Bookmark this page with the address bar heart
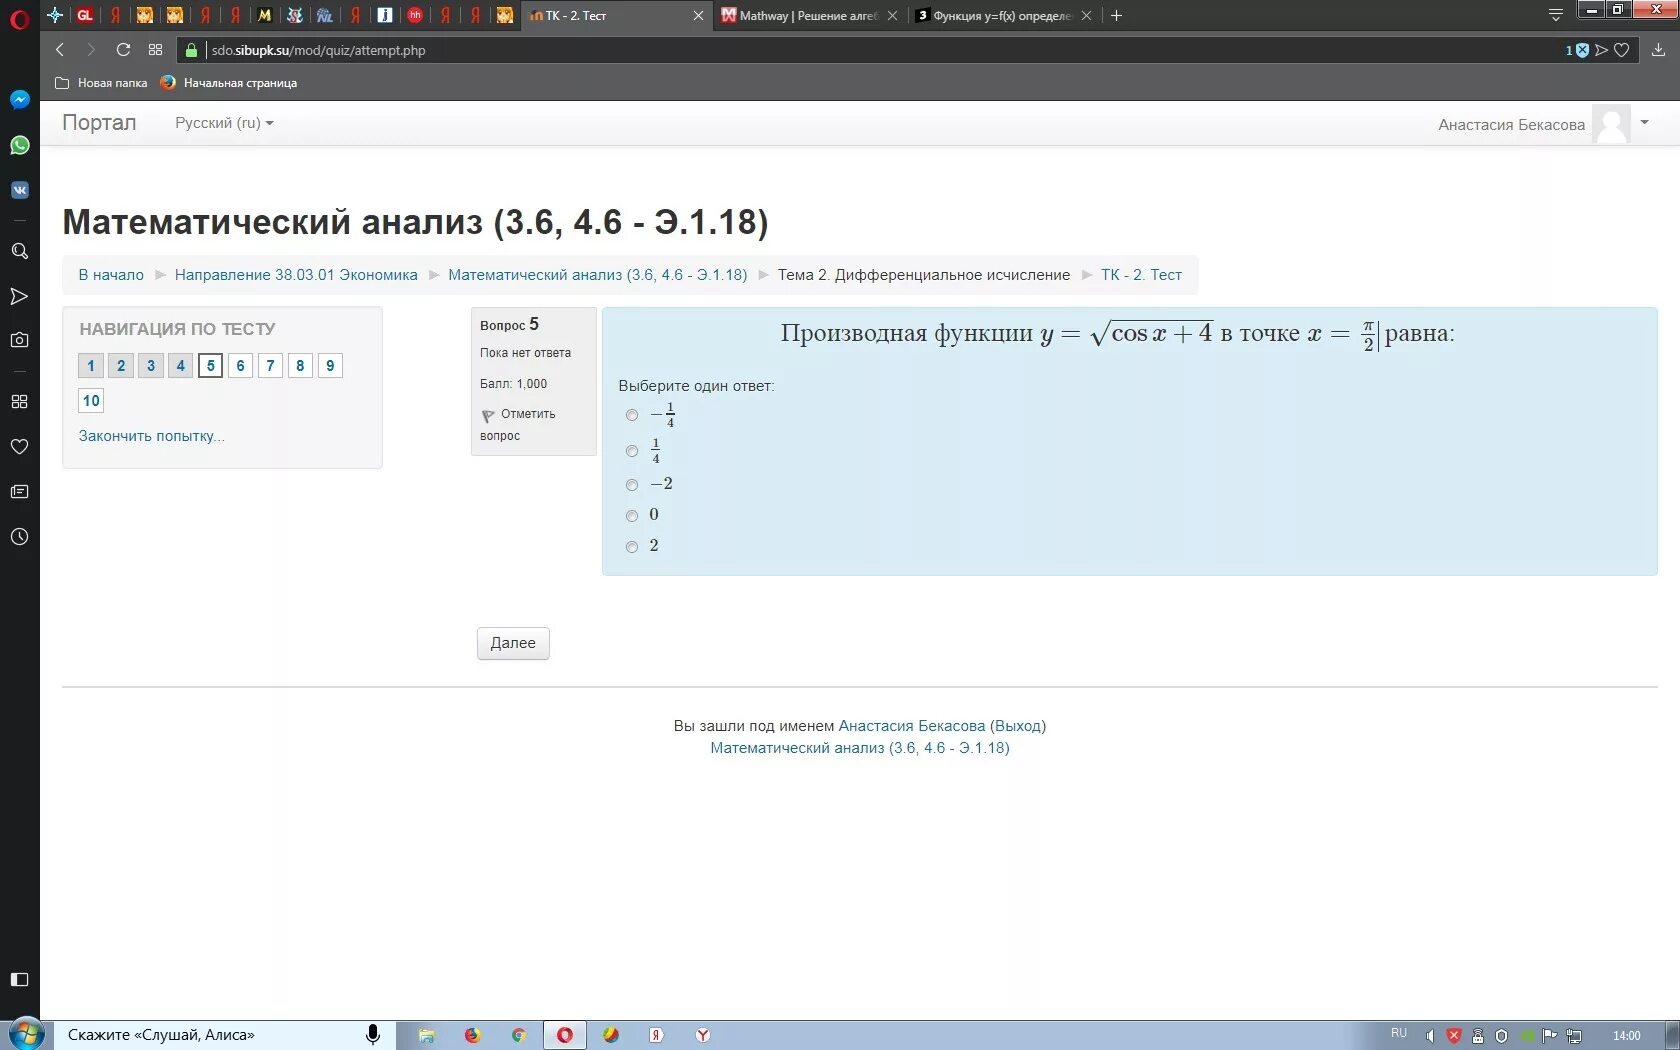 pyautogui.click(x=1622, y=50)
